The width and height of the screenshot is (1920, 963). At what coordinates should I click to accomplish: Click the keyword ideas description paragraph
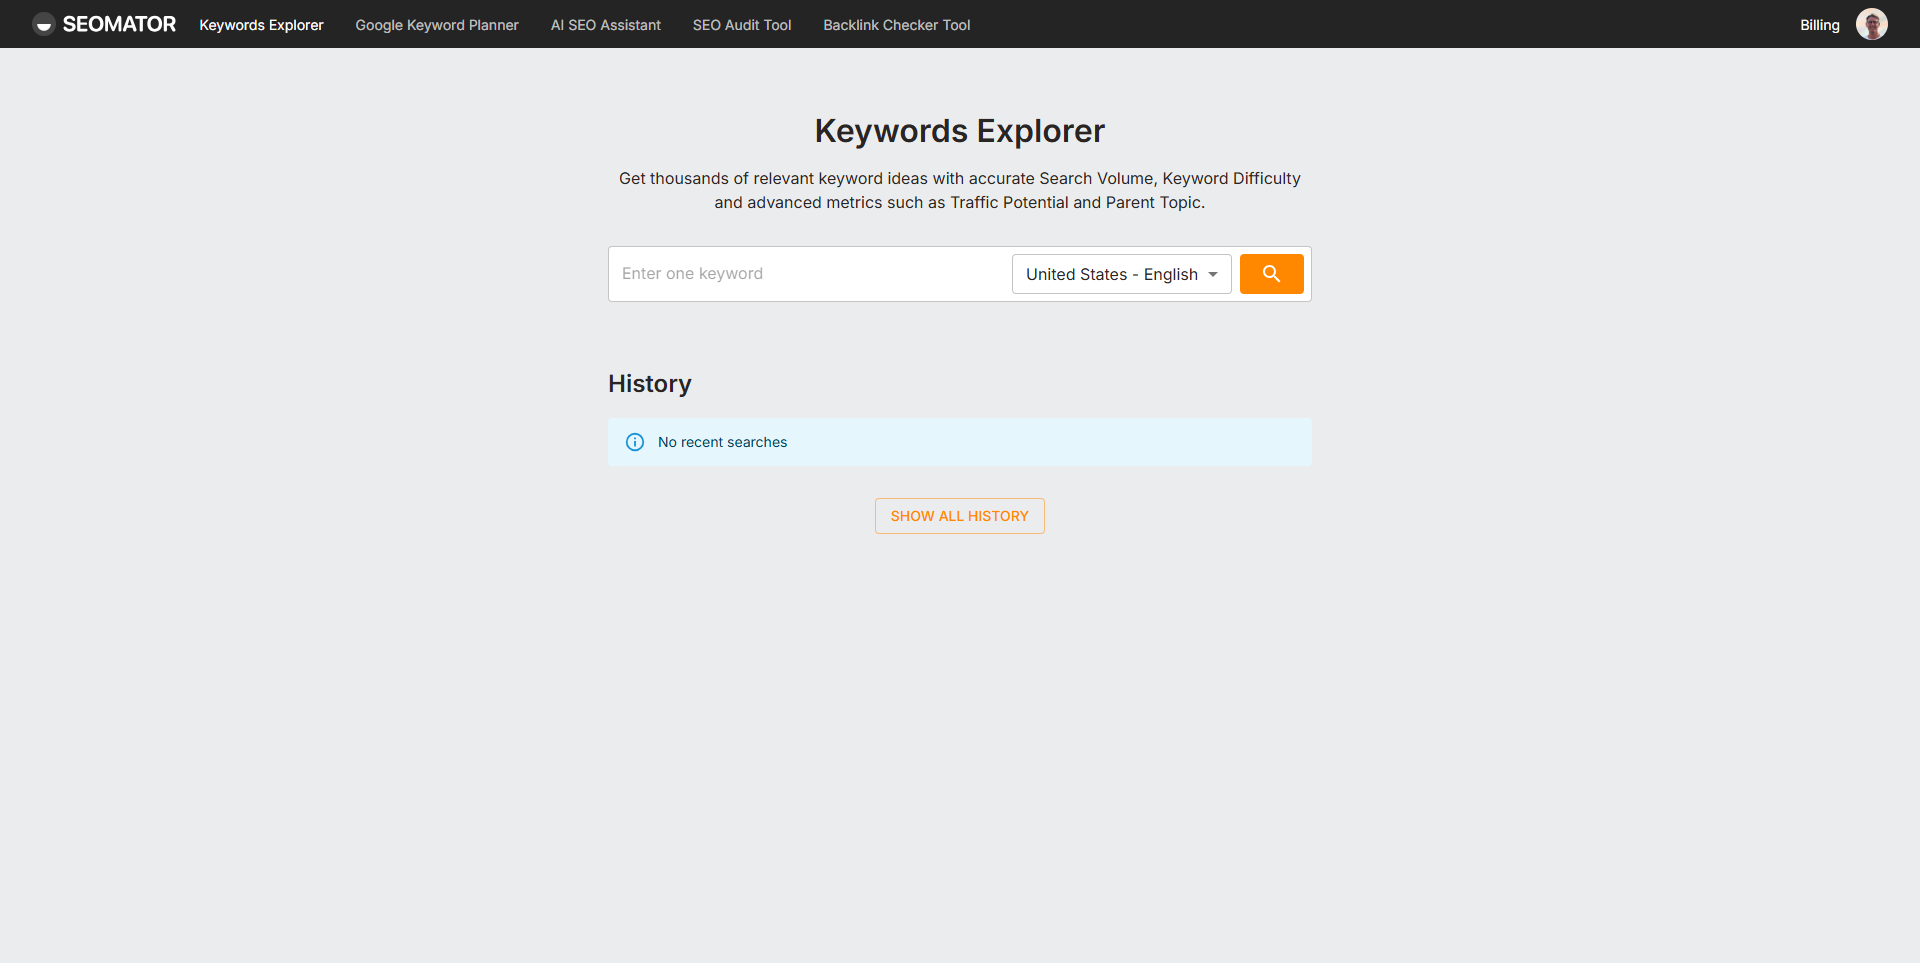point(959,190)
